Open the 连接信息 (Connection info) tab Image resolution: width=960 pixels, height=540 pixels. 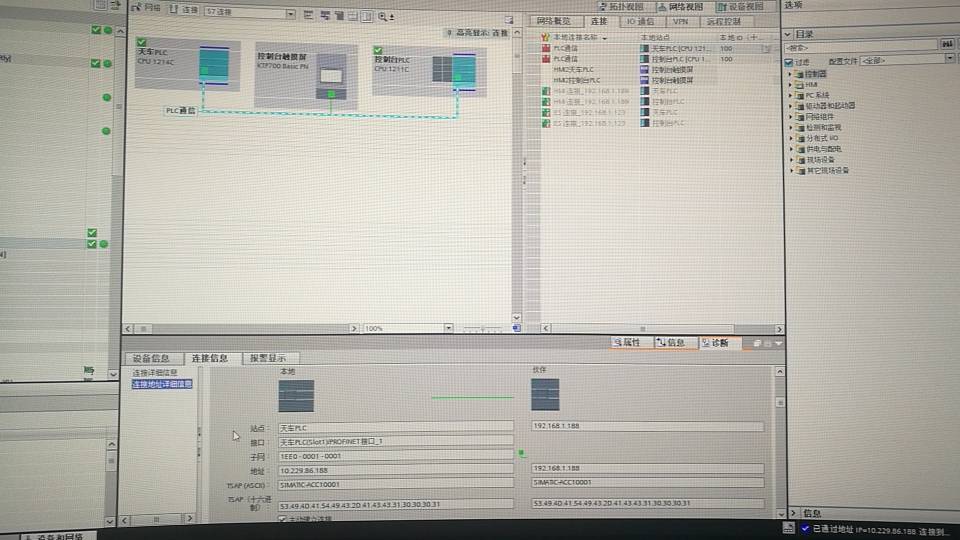pyautogui.click(x=210, y=358)
